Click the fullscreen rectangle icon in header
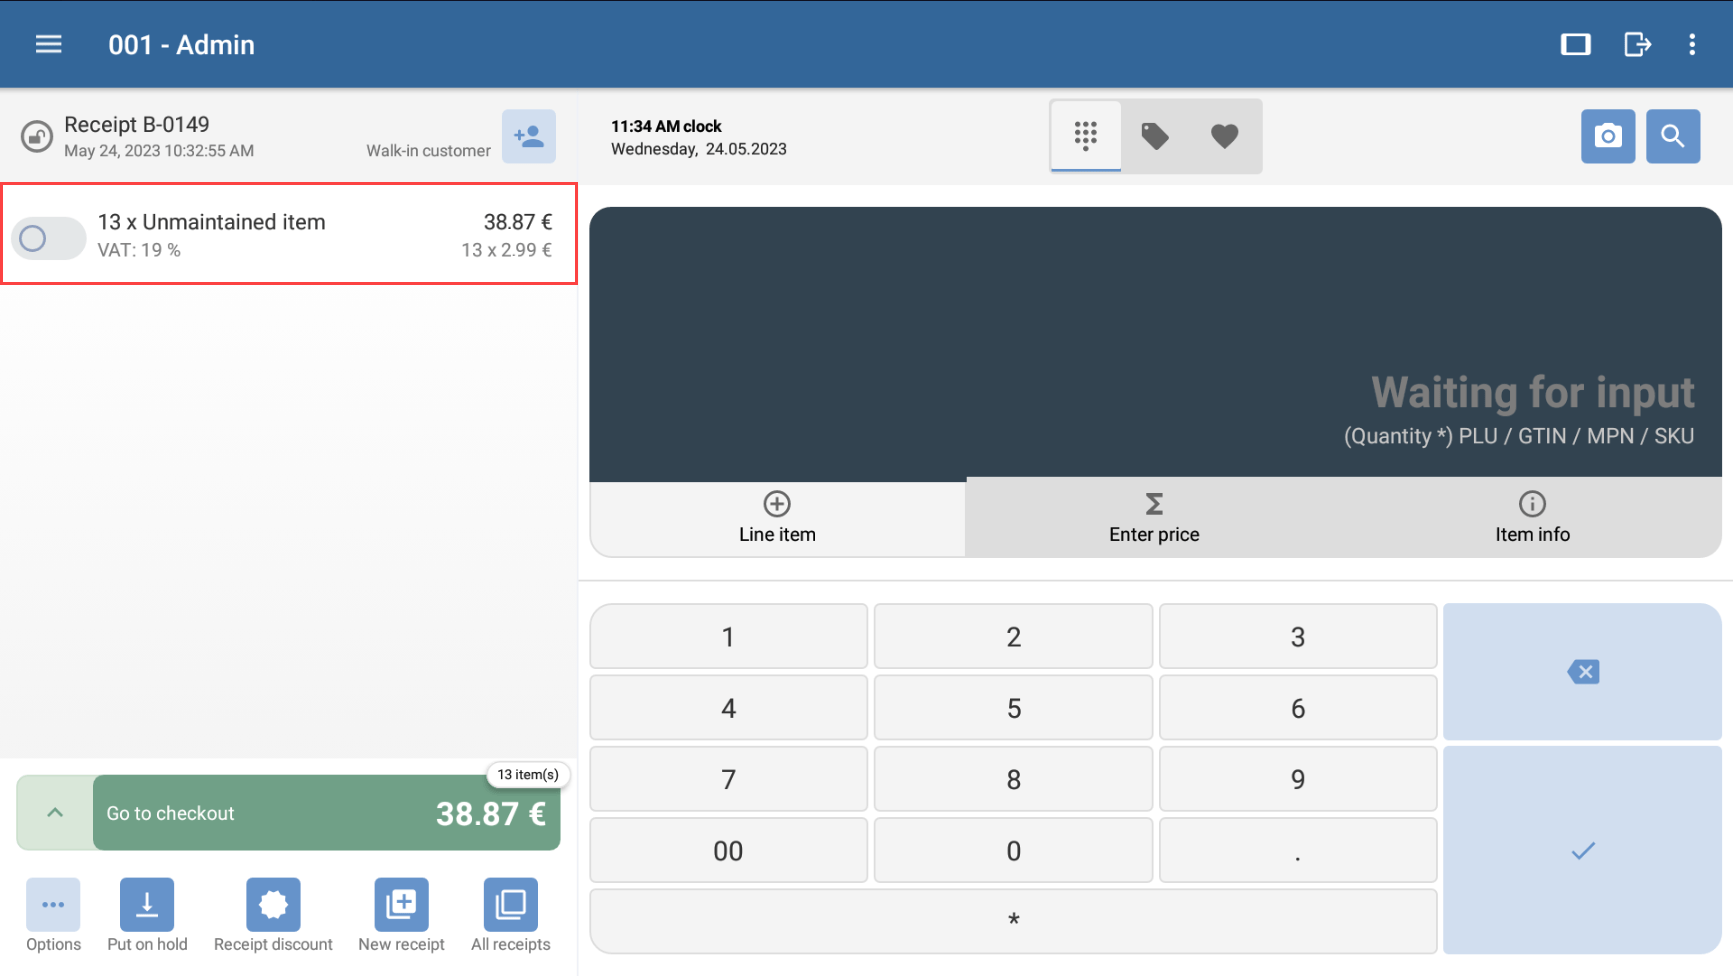This screenshot has height=976, width=1733. tap(1575, 44)
